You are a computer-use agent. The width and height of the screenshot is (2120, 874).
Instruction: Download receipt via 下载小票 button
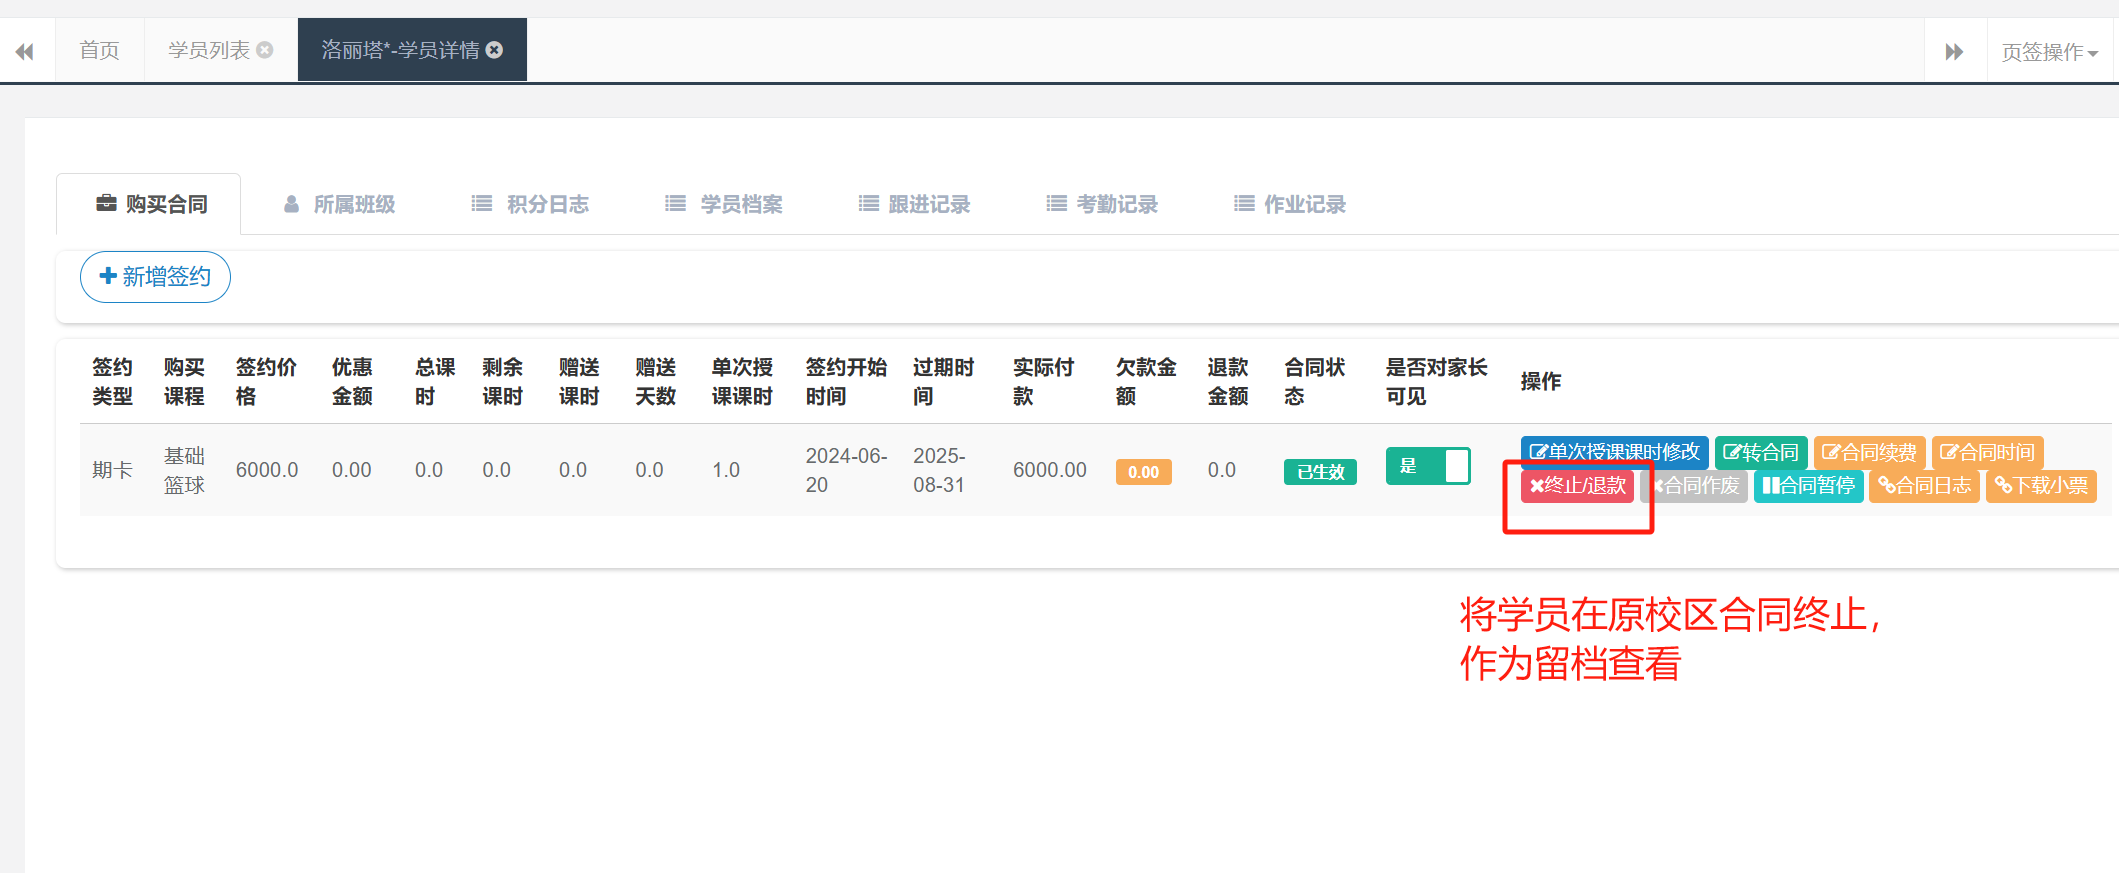[2041, 486]
